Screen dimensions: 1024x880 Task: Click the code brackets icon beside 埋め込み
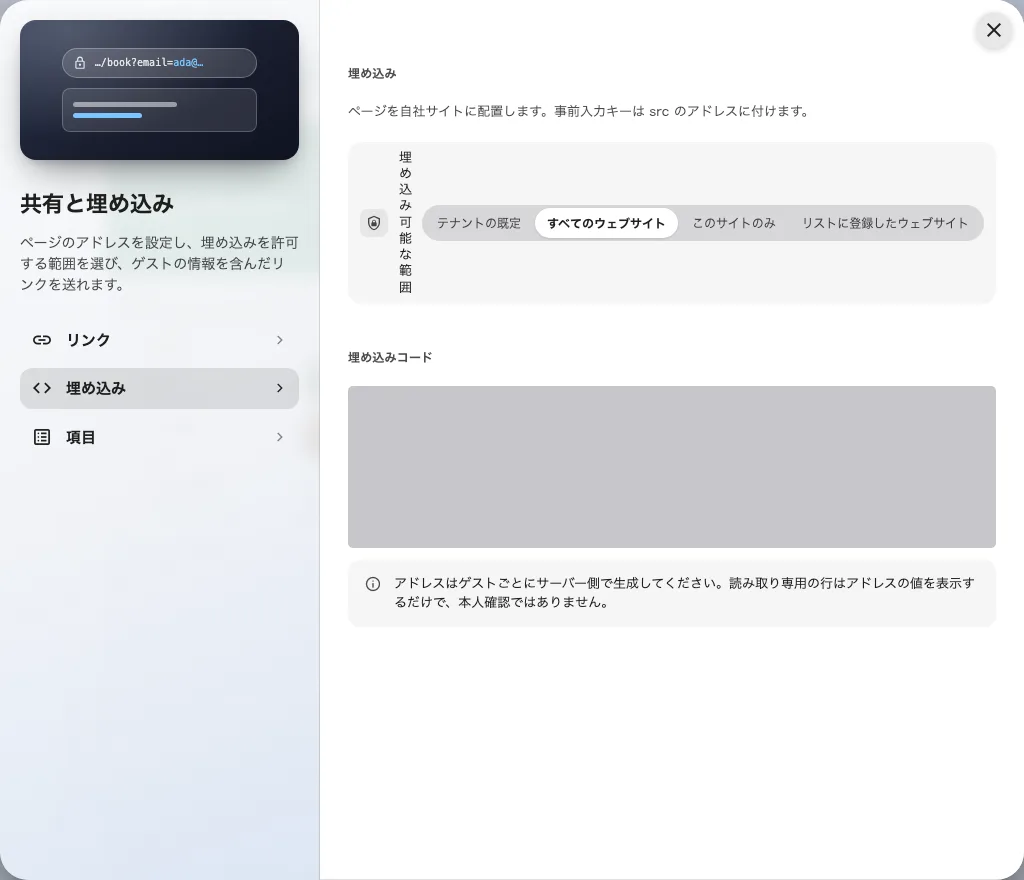(42, 388)
